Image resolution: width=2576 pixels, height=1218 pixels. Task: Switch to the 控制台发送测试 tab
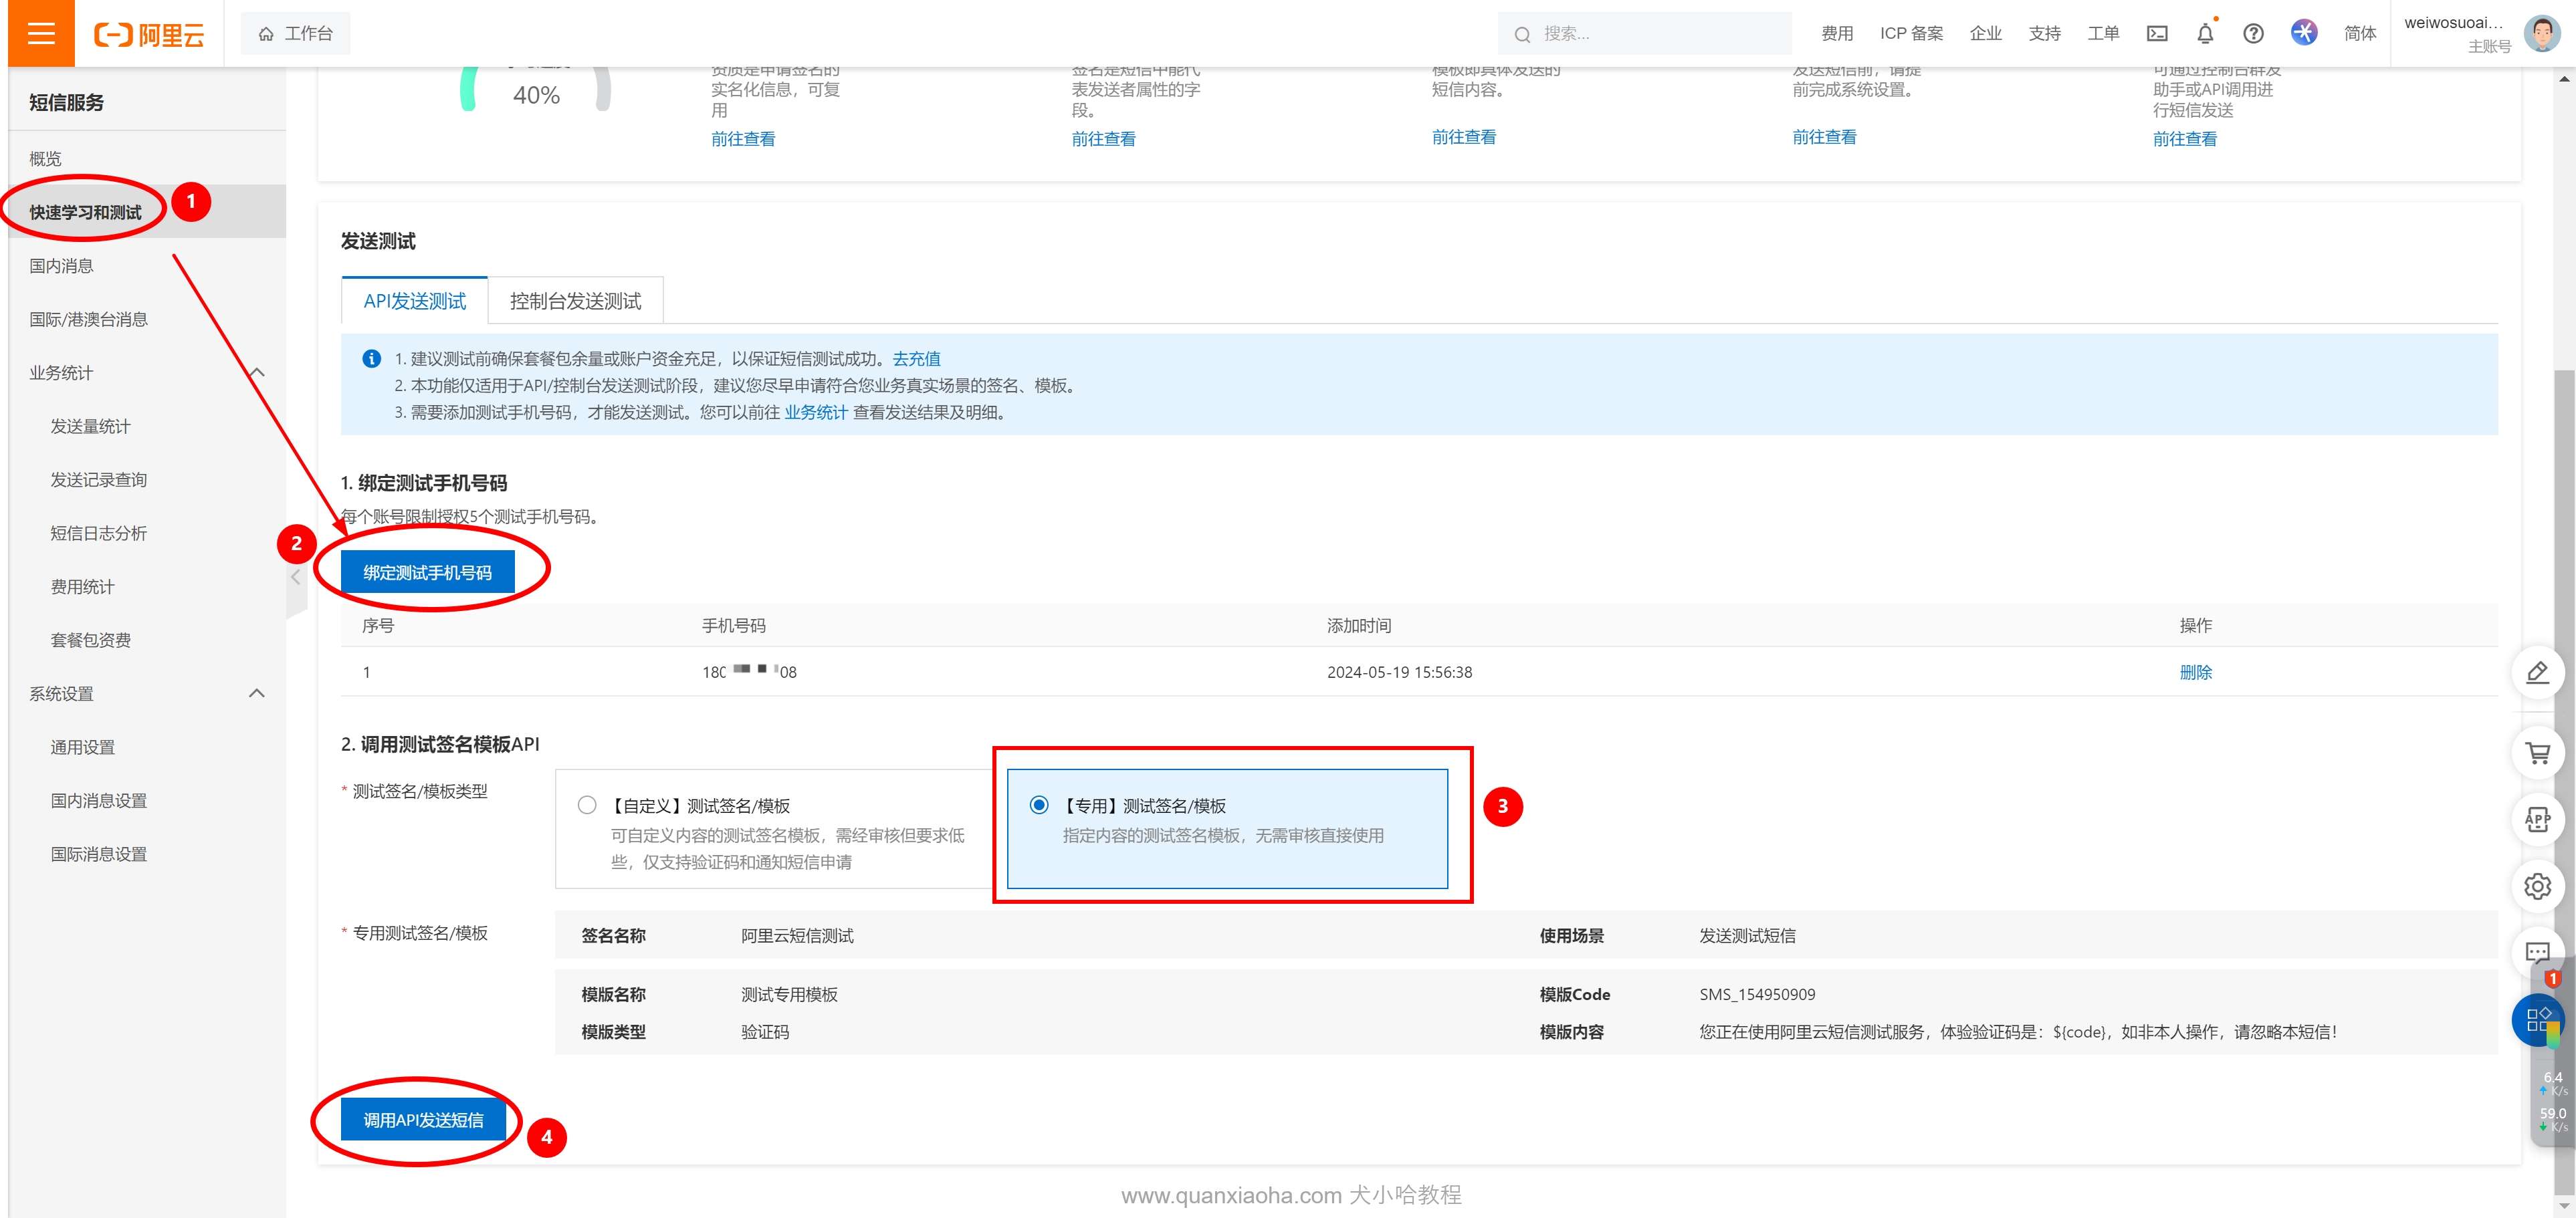pyautogui.click(x=575, y=301)
